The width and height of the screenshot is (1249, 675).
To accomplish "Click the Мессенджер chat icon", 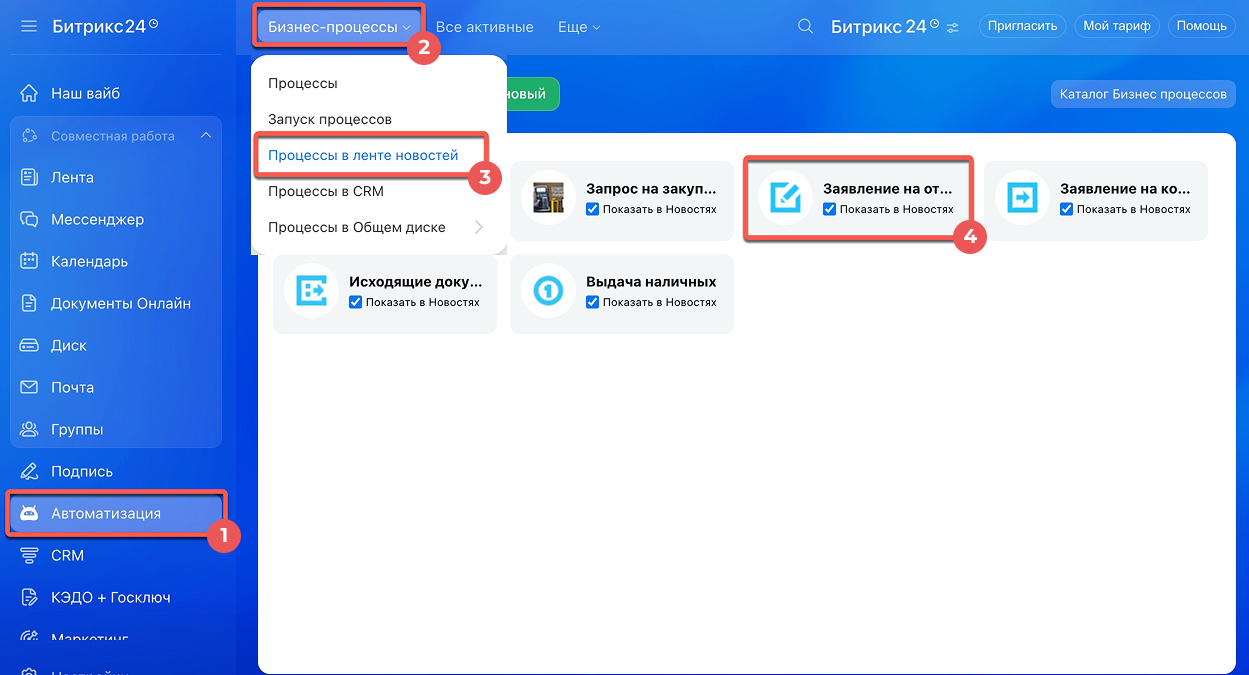I will coord(30,219).
